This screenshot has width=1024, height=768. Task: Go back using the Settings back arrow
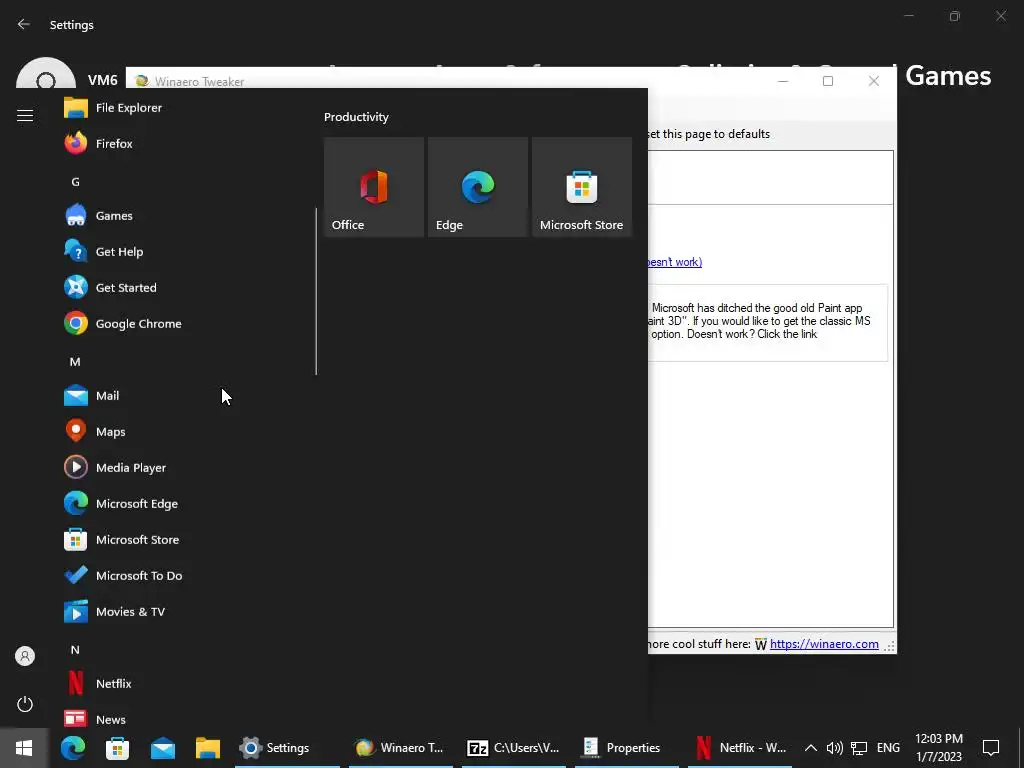click(24, 24)
